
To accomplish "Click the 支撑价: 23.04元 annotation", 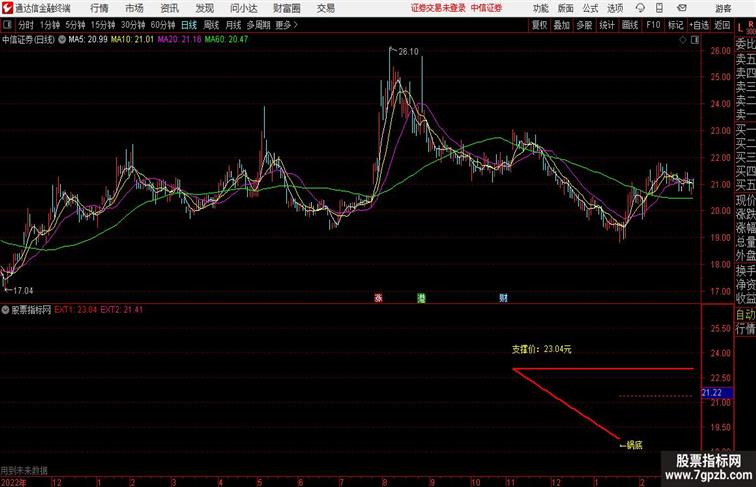I will pyautogui.click(x=541, y=349).
